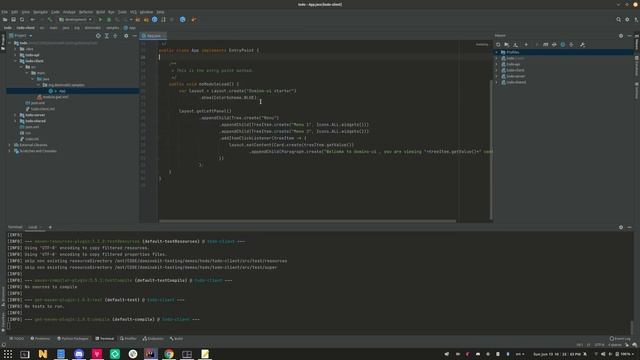
Task: Click Reload All Maven Projects icon
Action: 498,44
